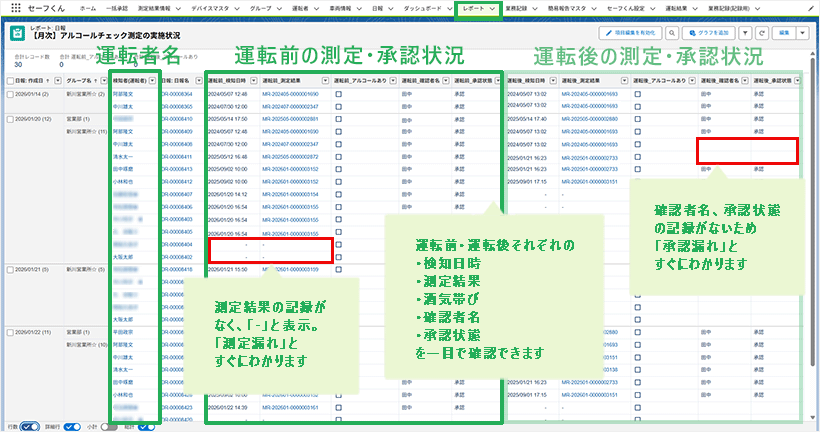Open the ダッシュボード tab
The image size is (820, 432).
click(x=422, y=8)
